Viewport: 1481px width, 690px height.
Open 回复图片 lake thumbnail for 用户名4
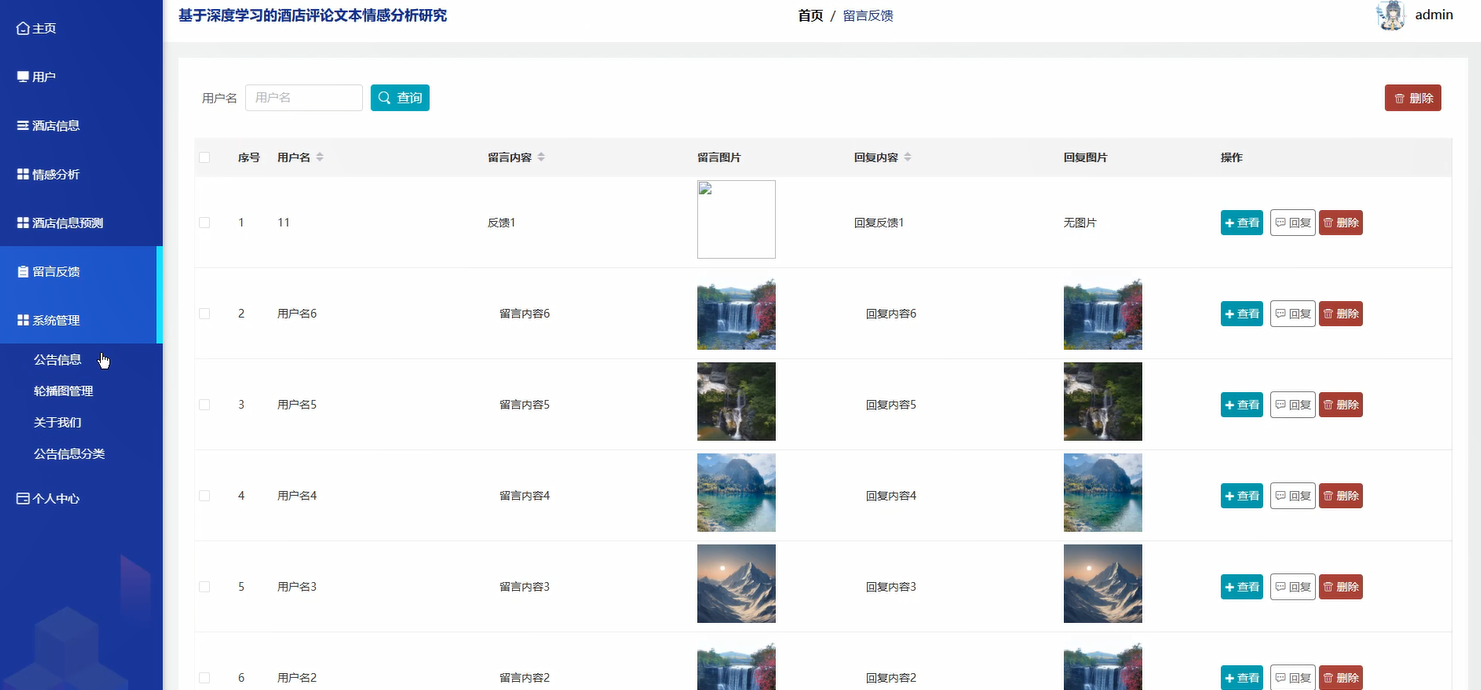[x=1103, y=492]
